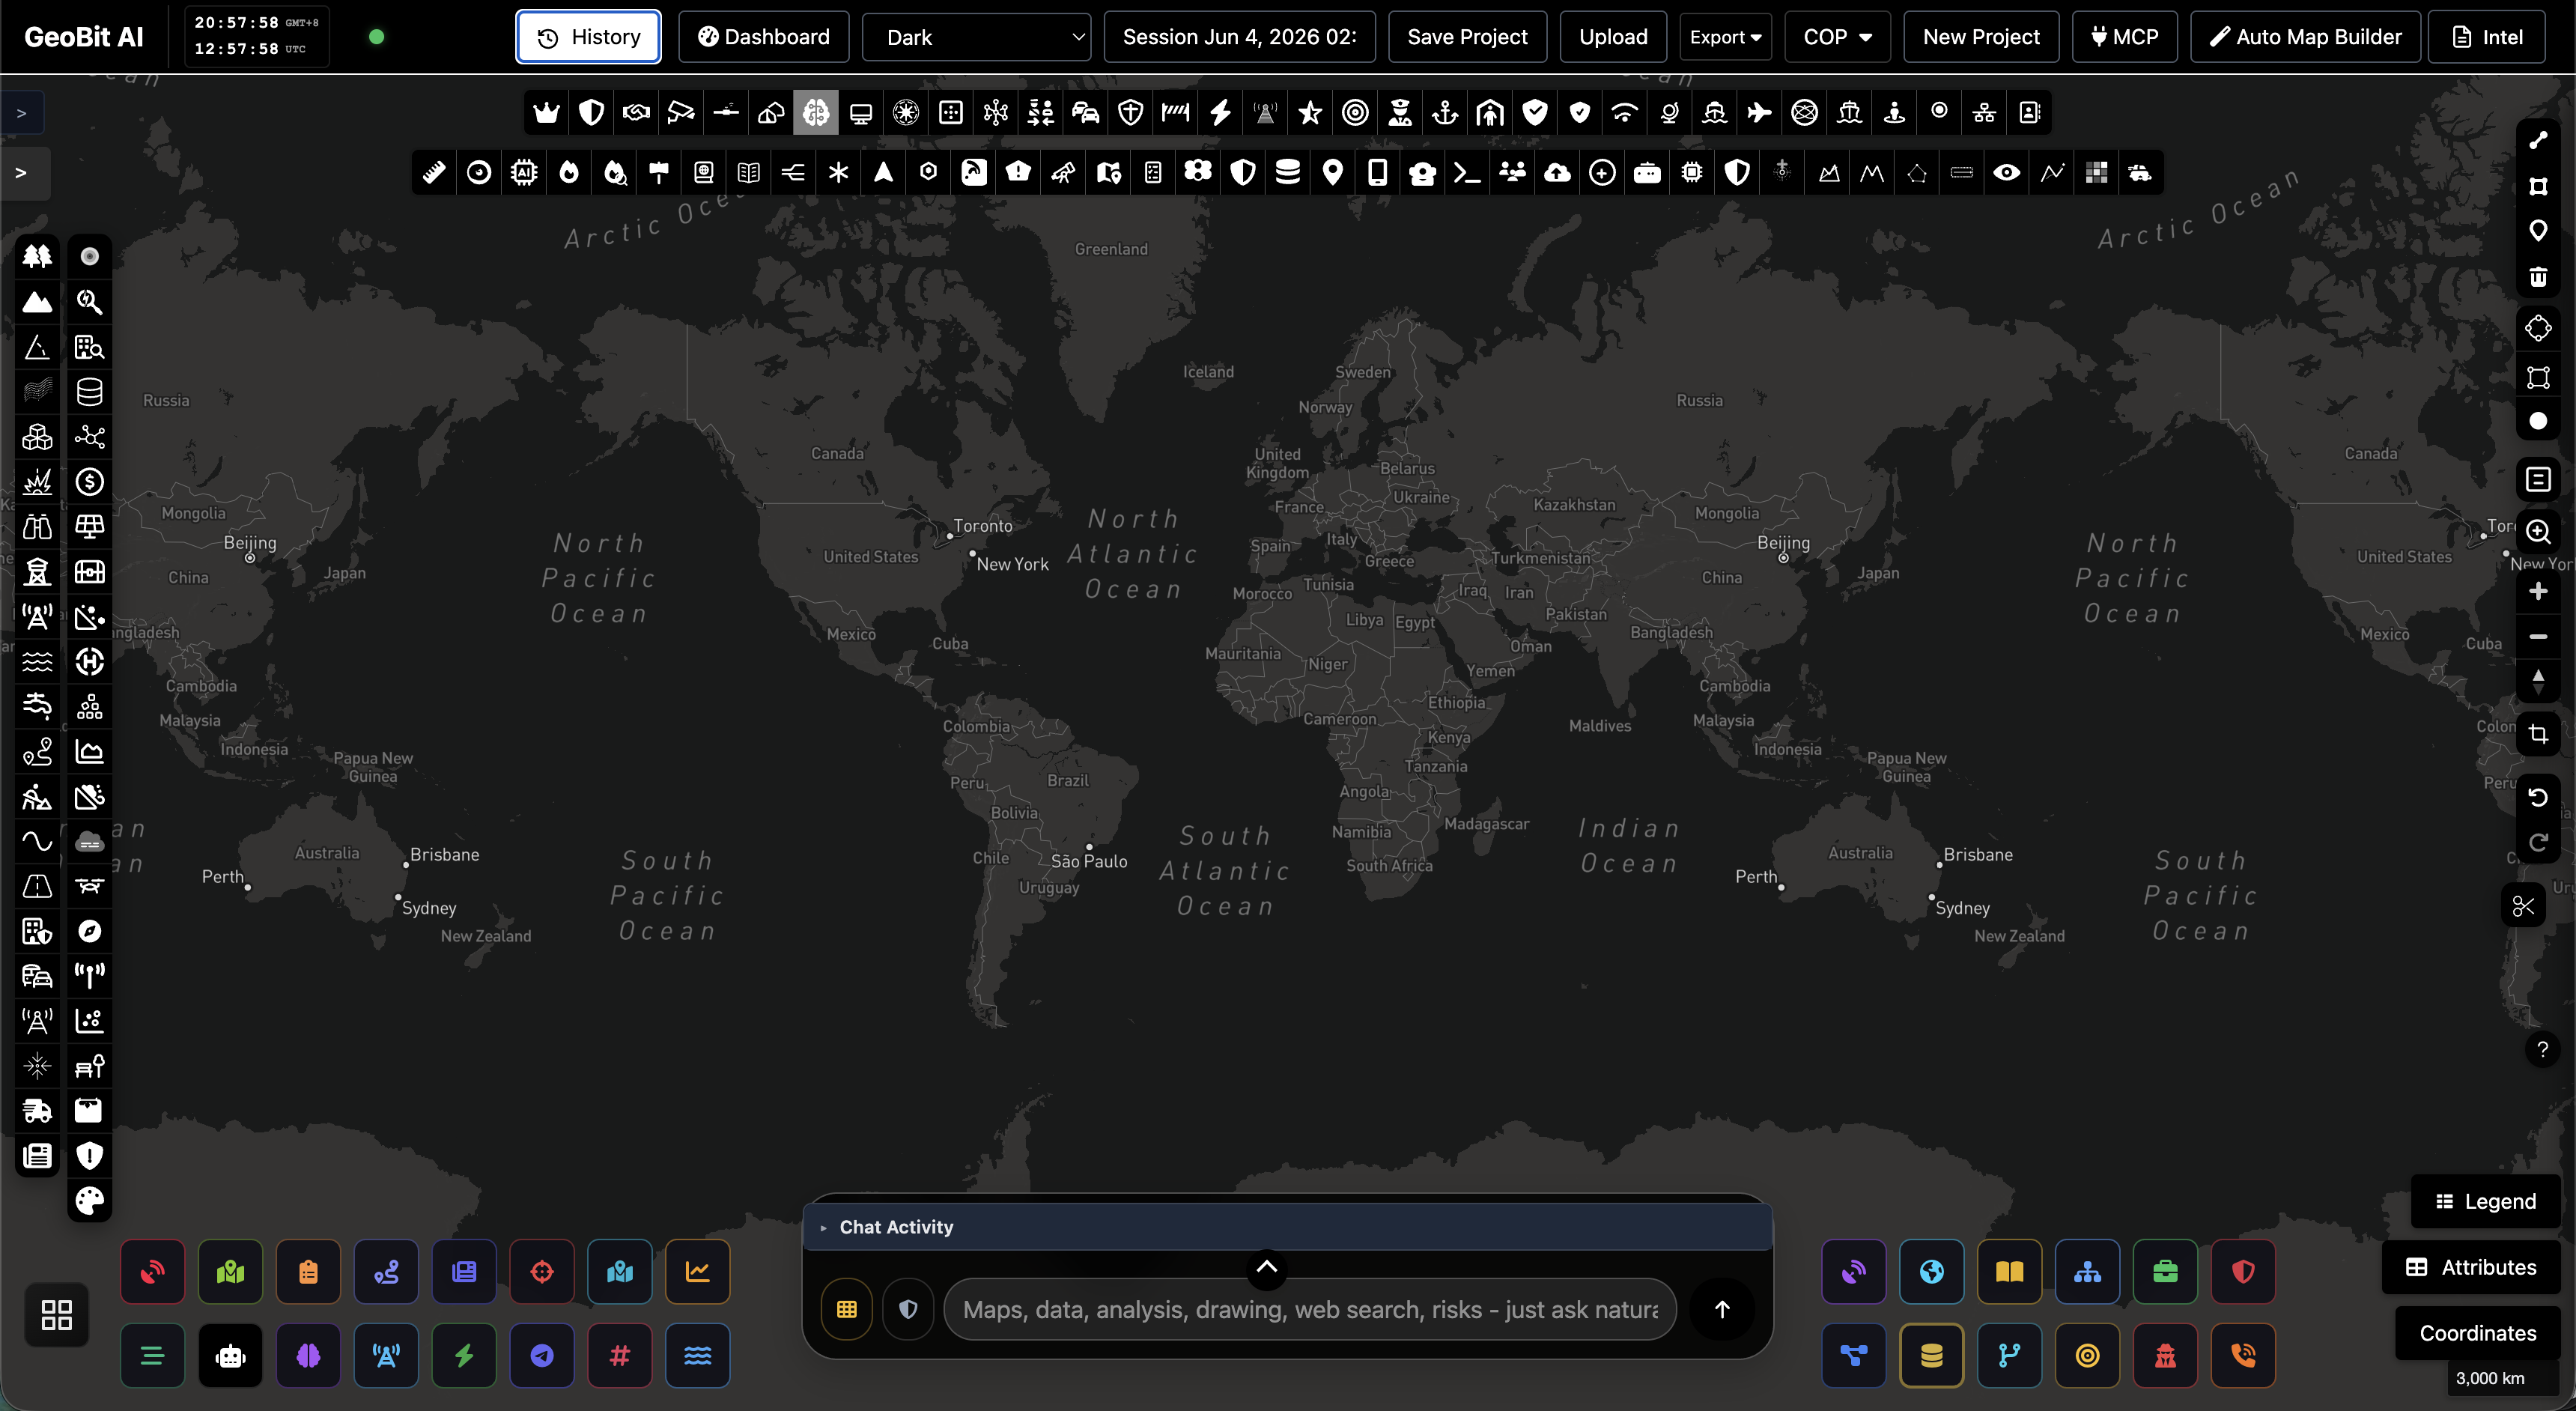Image resolution: width=2576 pixels, height=1411 pixels.
Task: Toggle the grid layout button at bottom left
Action: coord(57,1314)
